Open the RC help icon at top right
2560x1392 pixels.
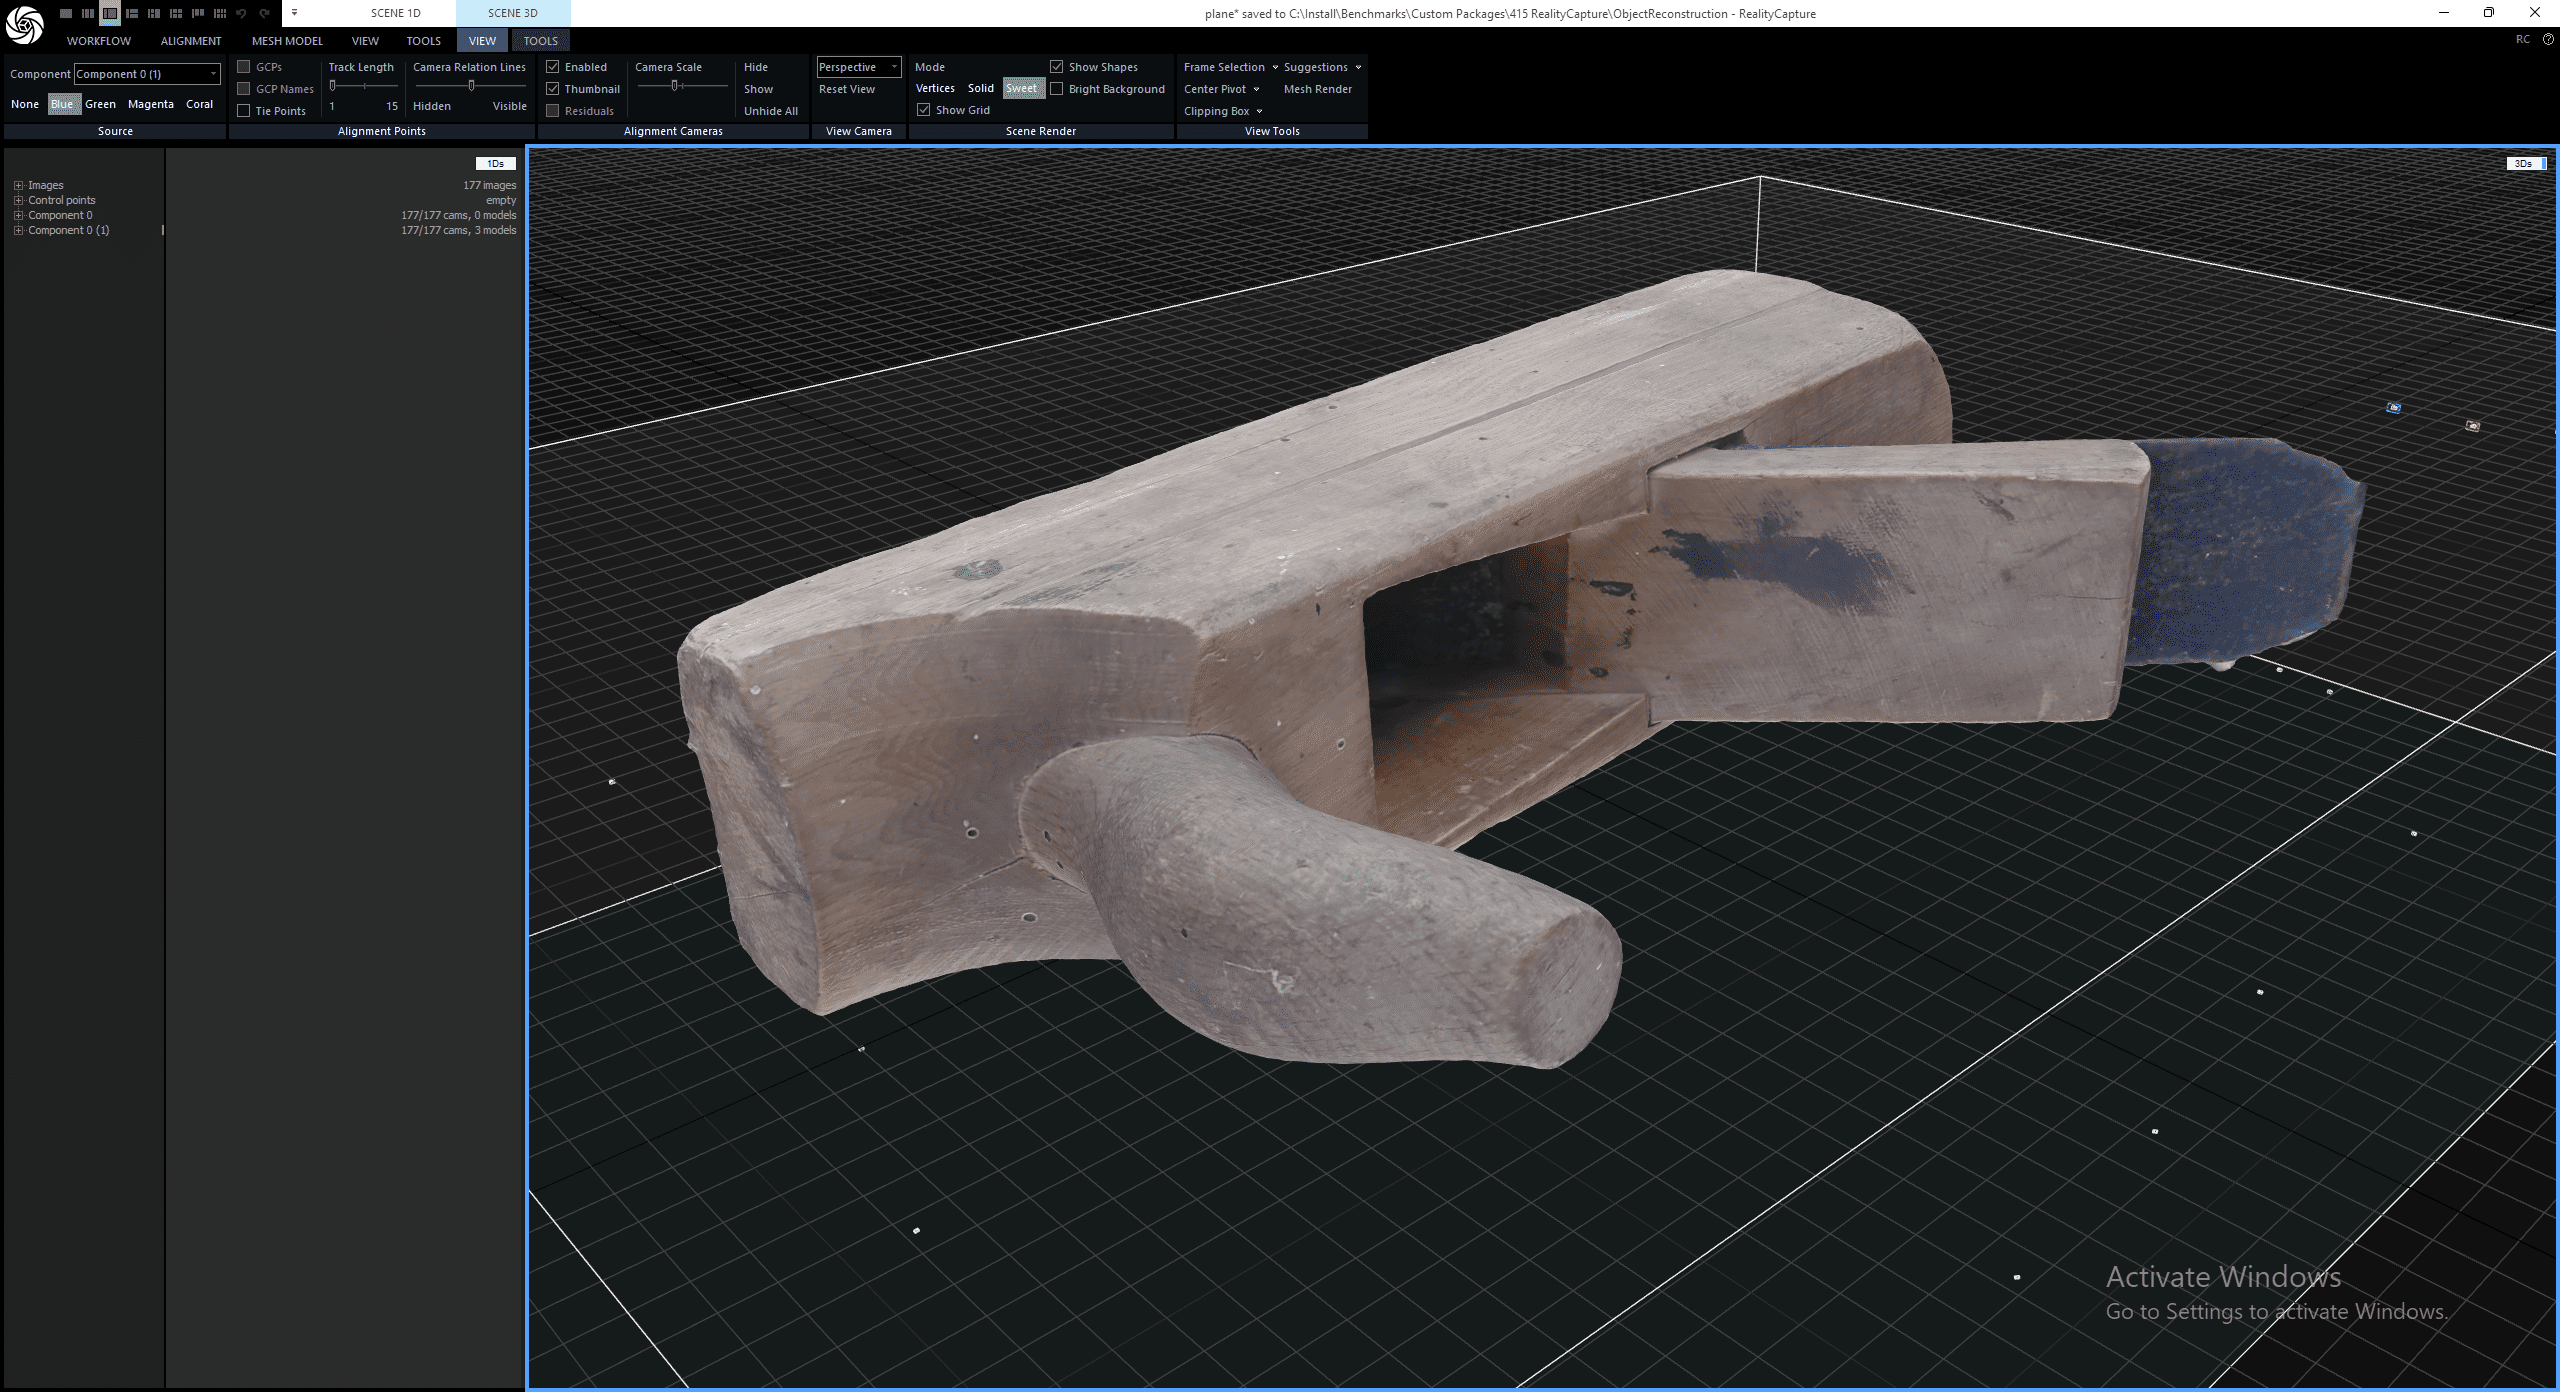(x=2548, y=40)
